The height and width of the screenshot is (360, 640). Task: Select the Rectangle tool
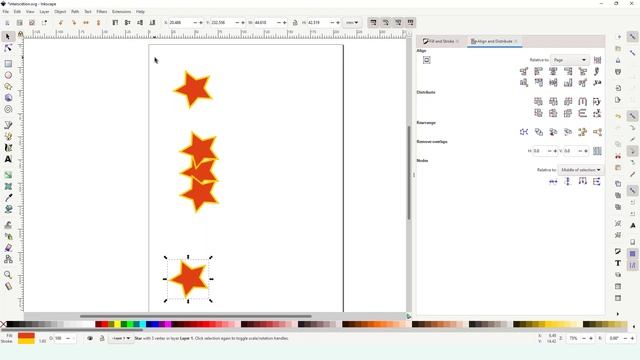pos(8,64)
